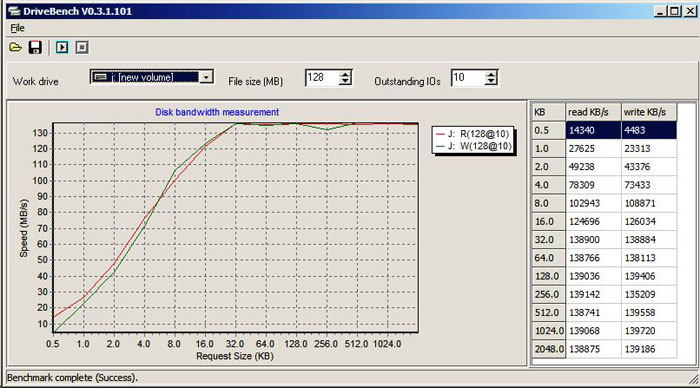The image size is (700, 388).
Task: Click the open folder toolbar icon
Action: coord(15,47)
